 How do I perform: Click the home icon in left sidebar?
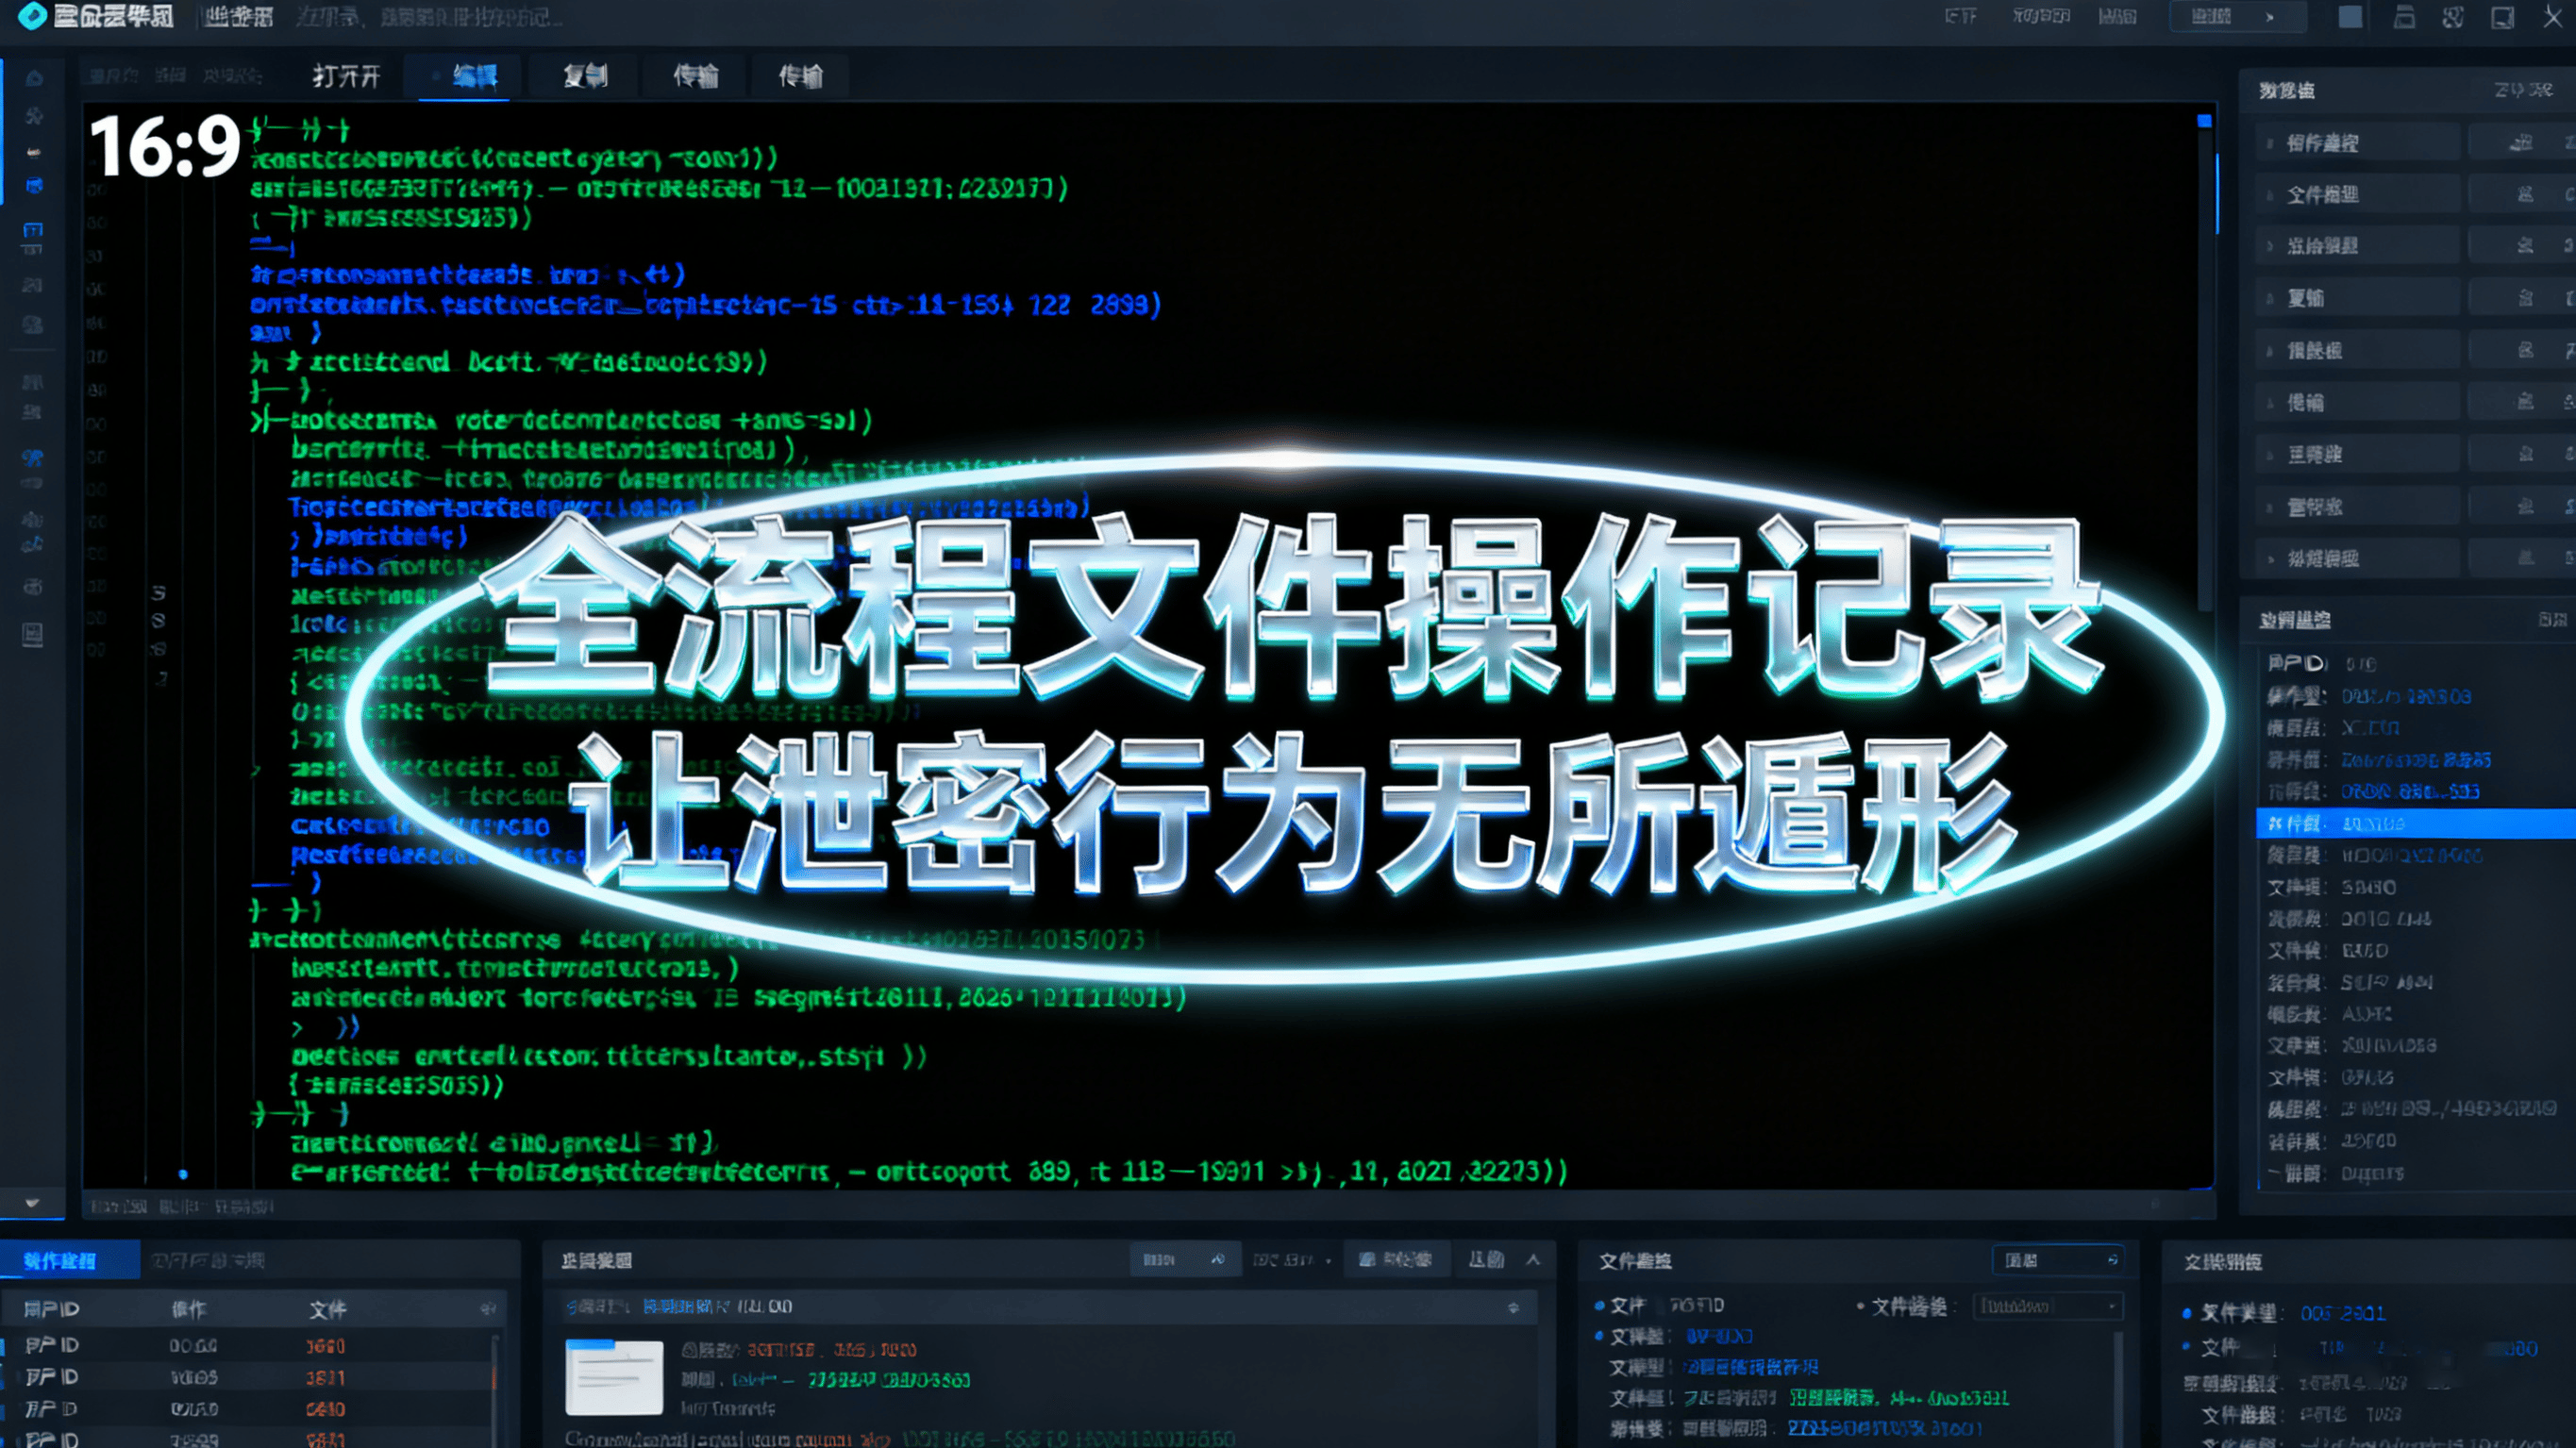point(34,78)
